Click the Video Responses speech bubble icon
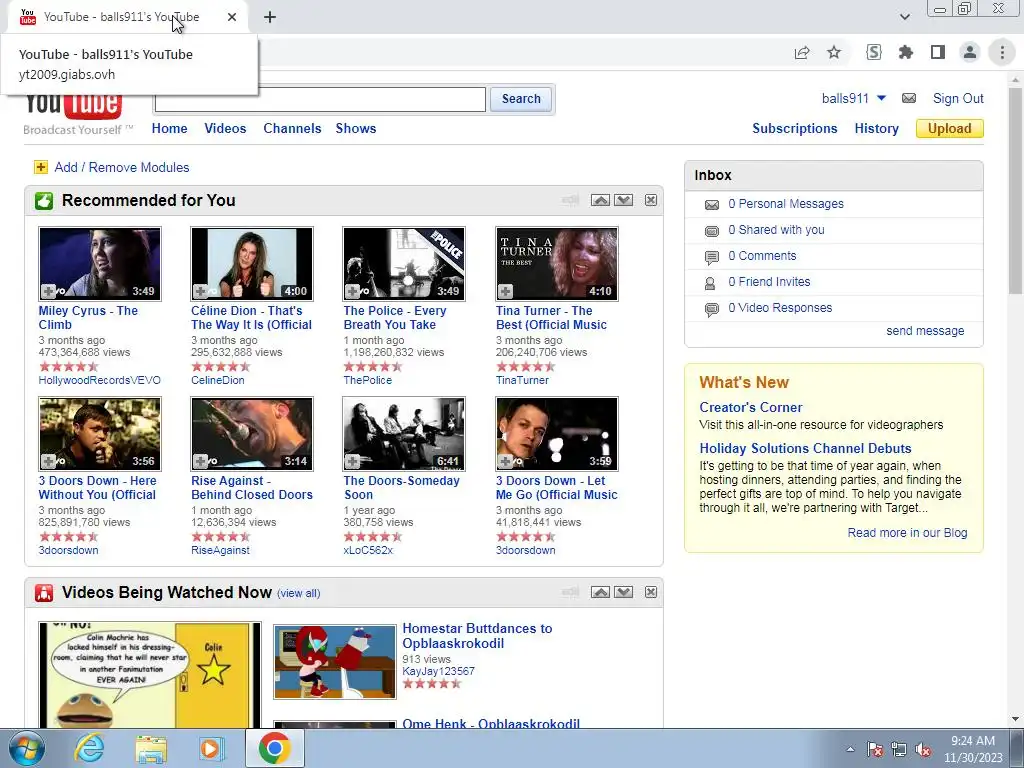1024x768 pixels. click(712, 310)
